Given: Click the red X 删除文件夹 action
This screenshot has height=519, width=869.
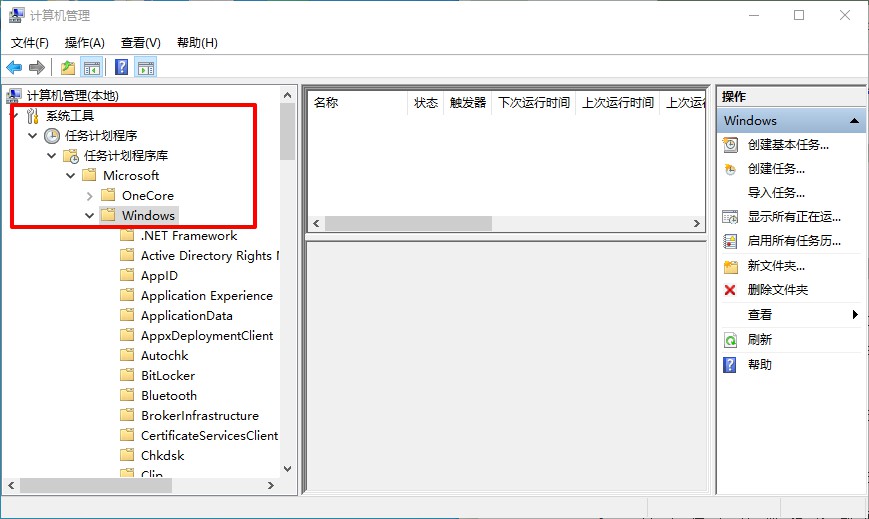Looking at the screenshot, I should 777,290.
